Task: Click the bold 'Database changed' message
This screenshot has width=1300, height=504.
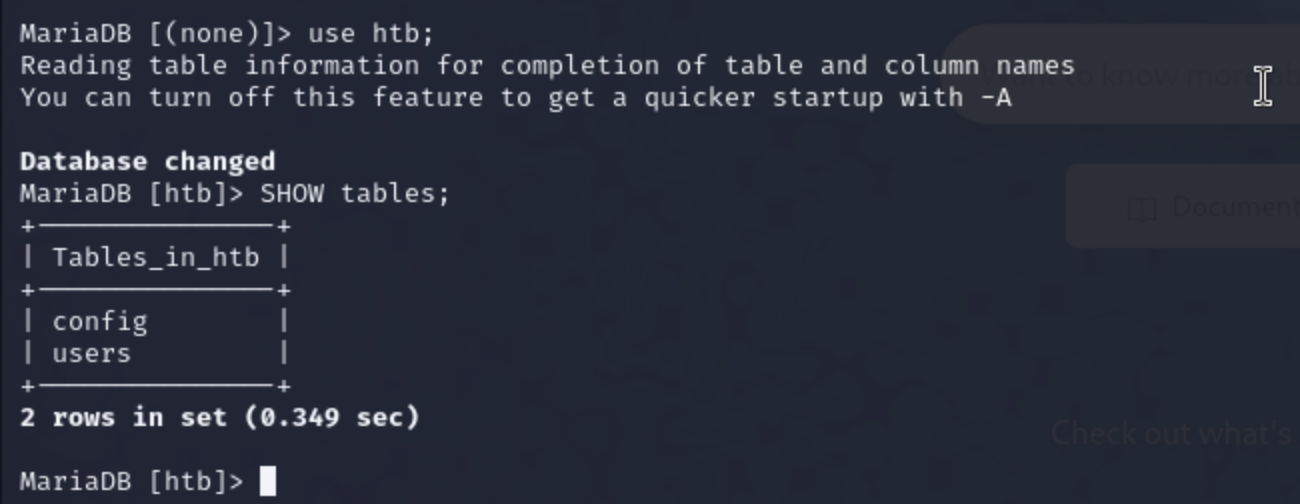Action: 147,161
